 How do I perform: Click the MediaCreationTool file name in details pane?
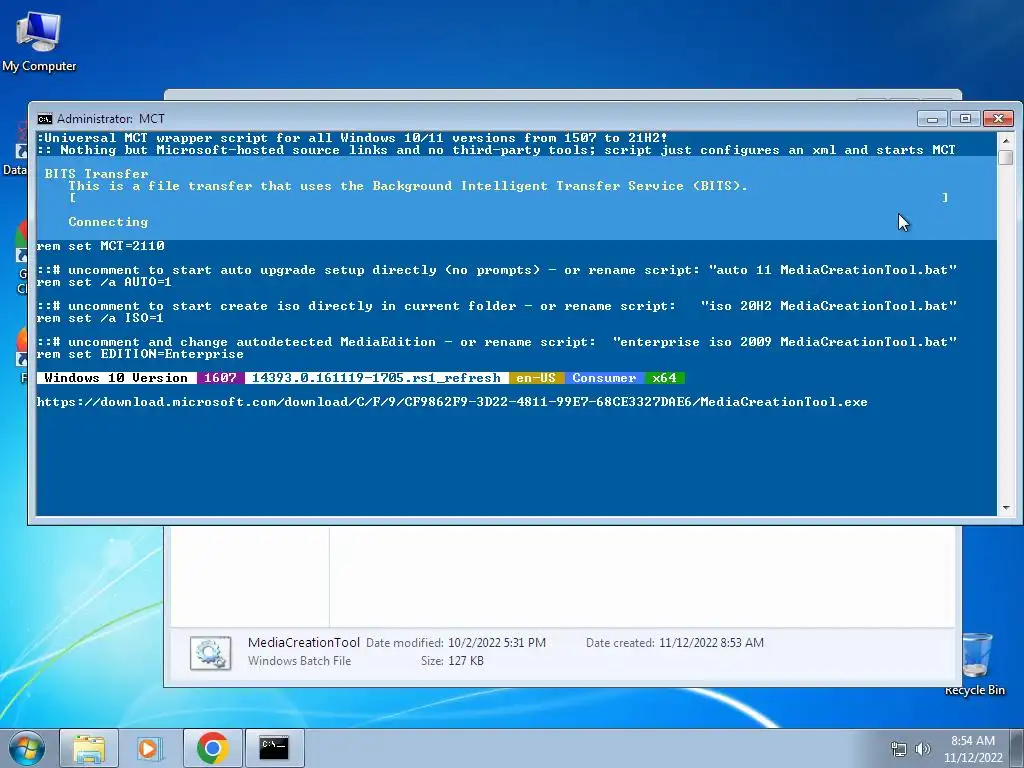click(304, 643)
